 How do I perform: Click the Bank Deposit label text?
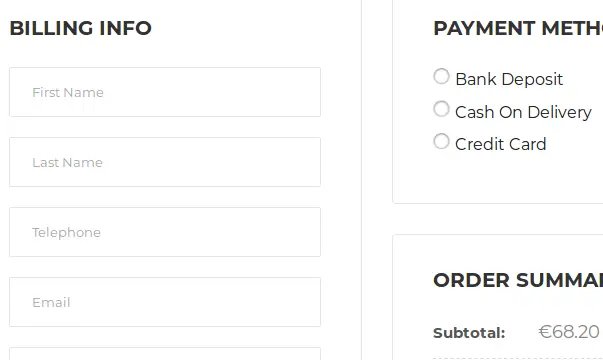coord(509,79)
